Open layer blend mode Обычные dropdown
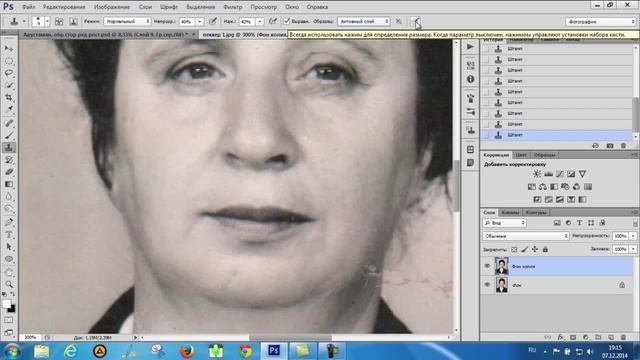Image resolution: width=640 pixels, height=360 pixels. click(x=526, y=236)
